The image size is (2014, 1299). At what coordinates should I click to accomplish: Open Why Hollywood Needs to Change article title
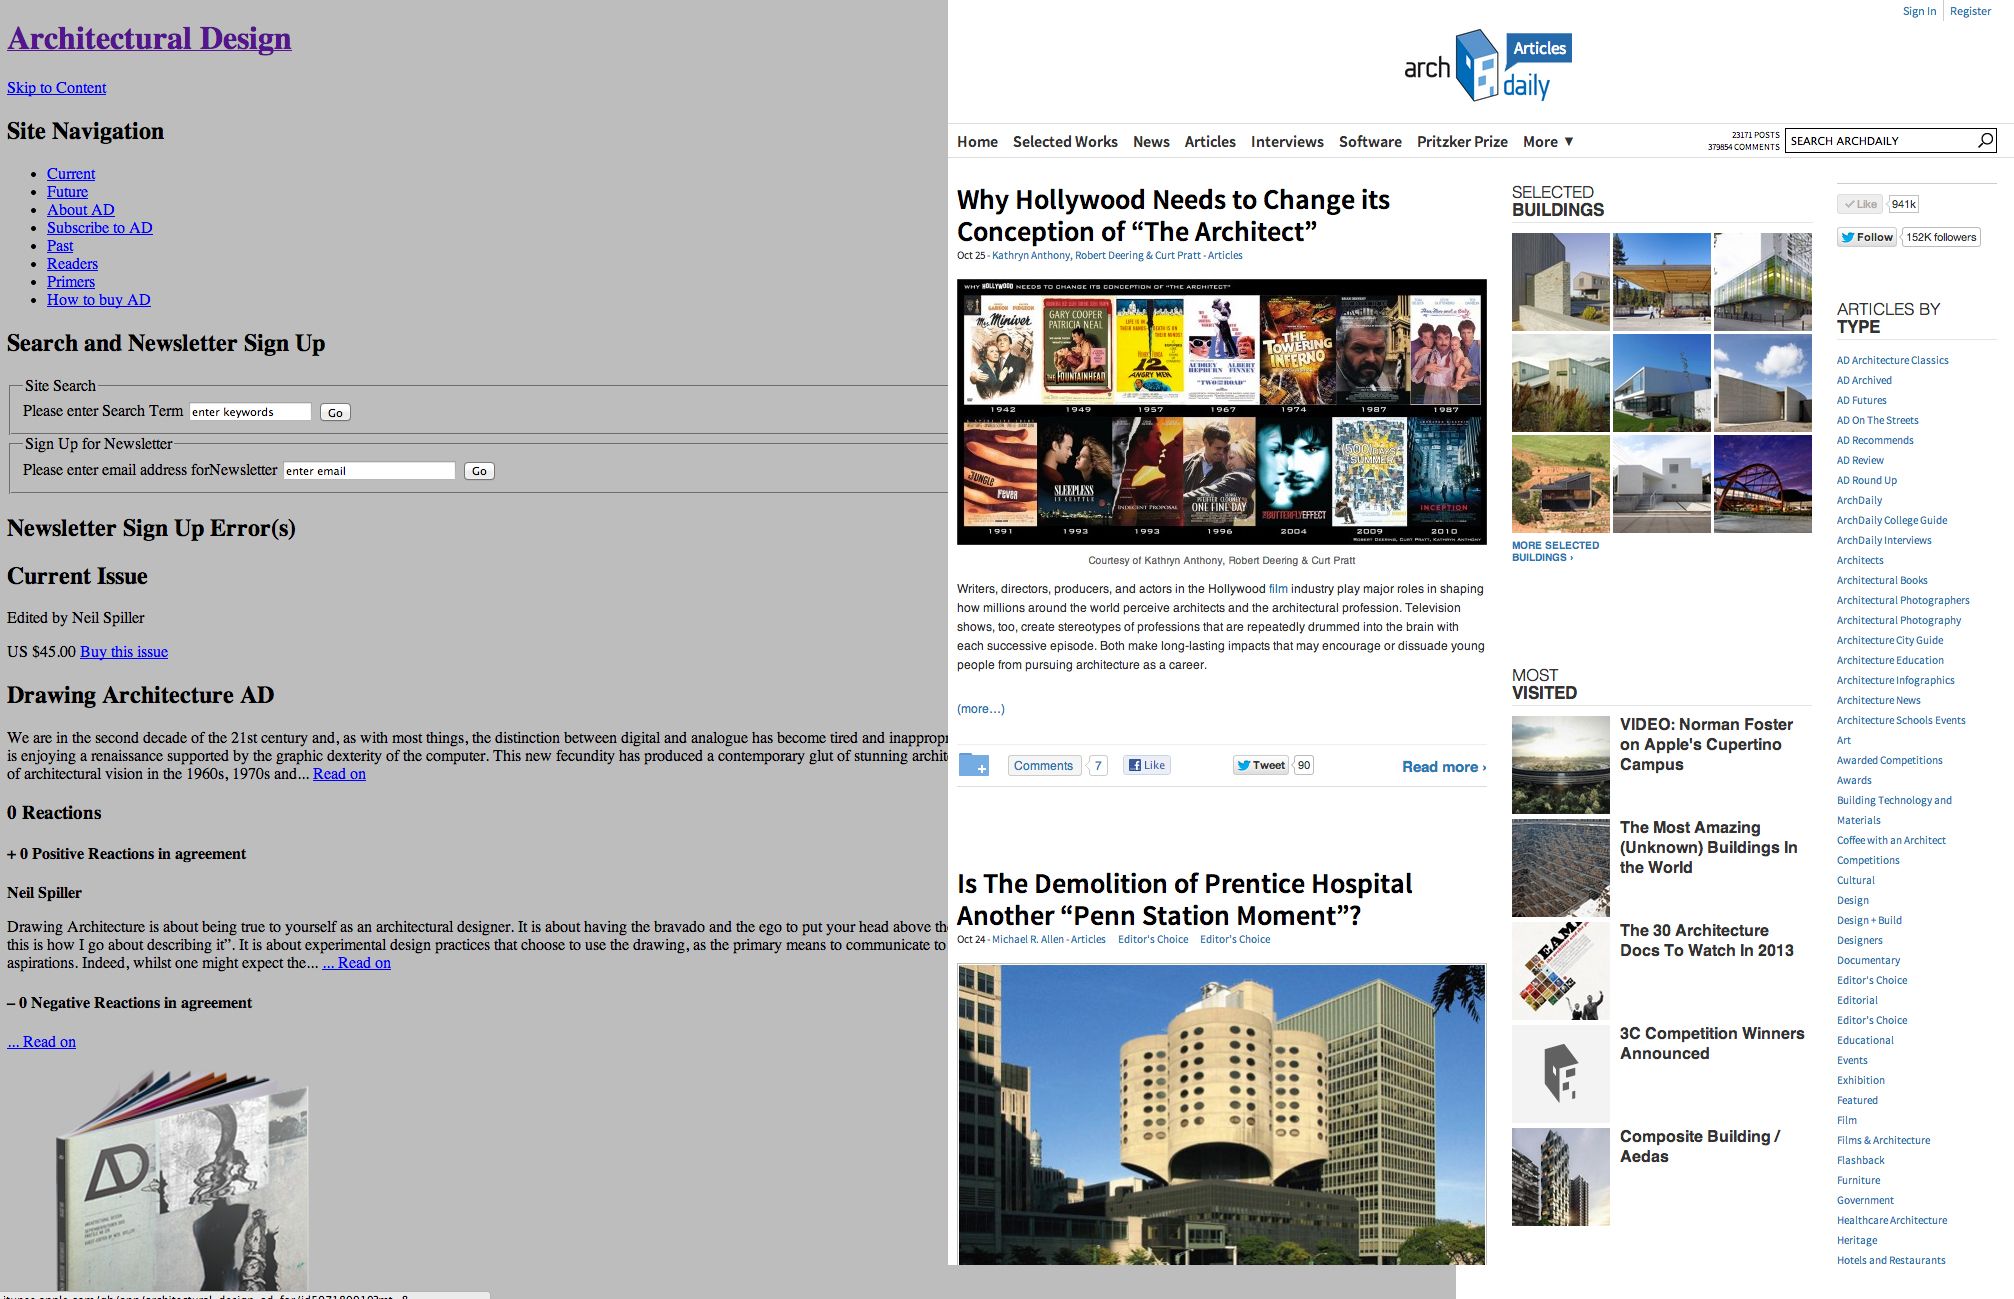1173,216
